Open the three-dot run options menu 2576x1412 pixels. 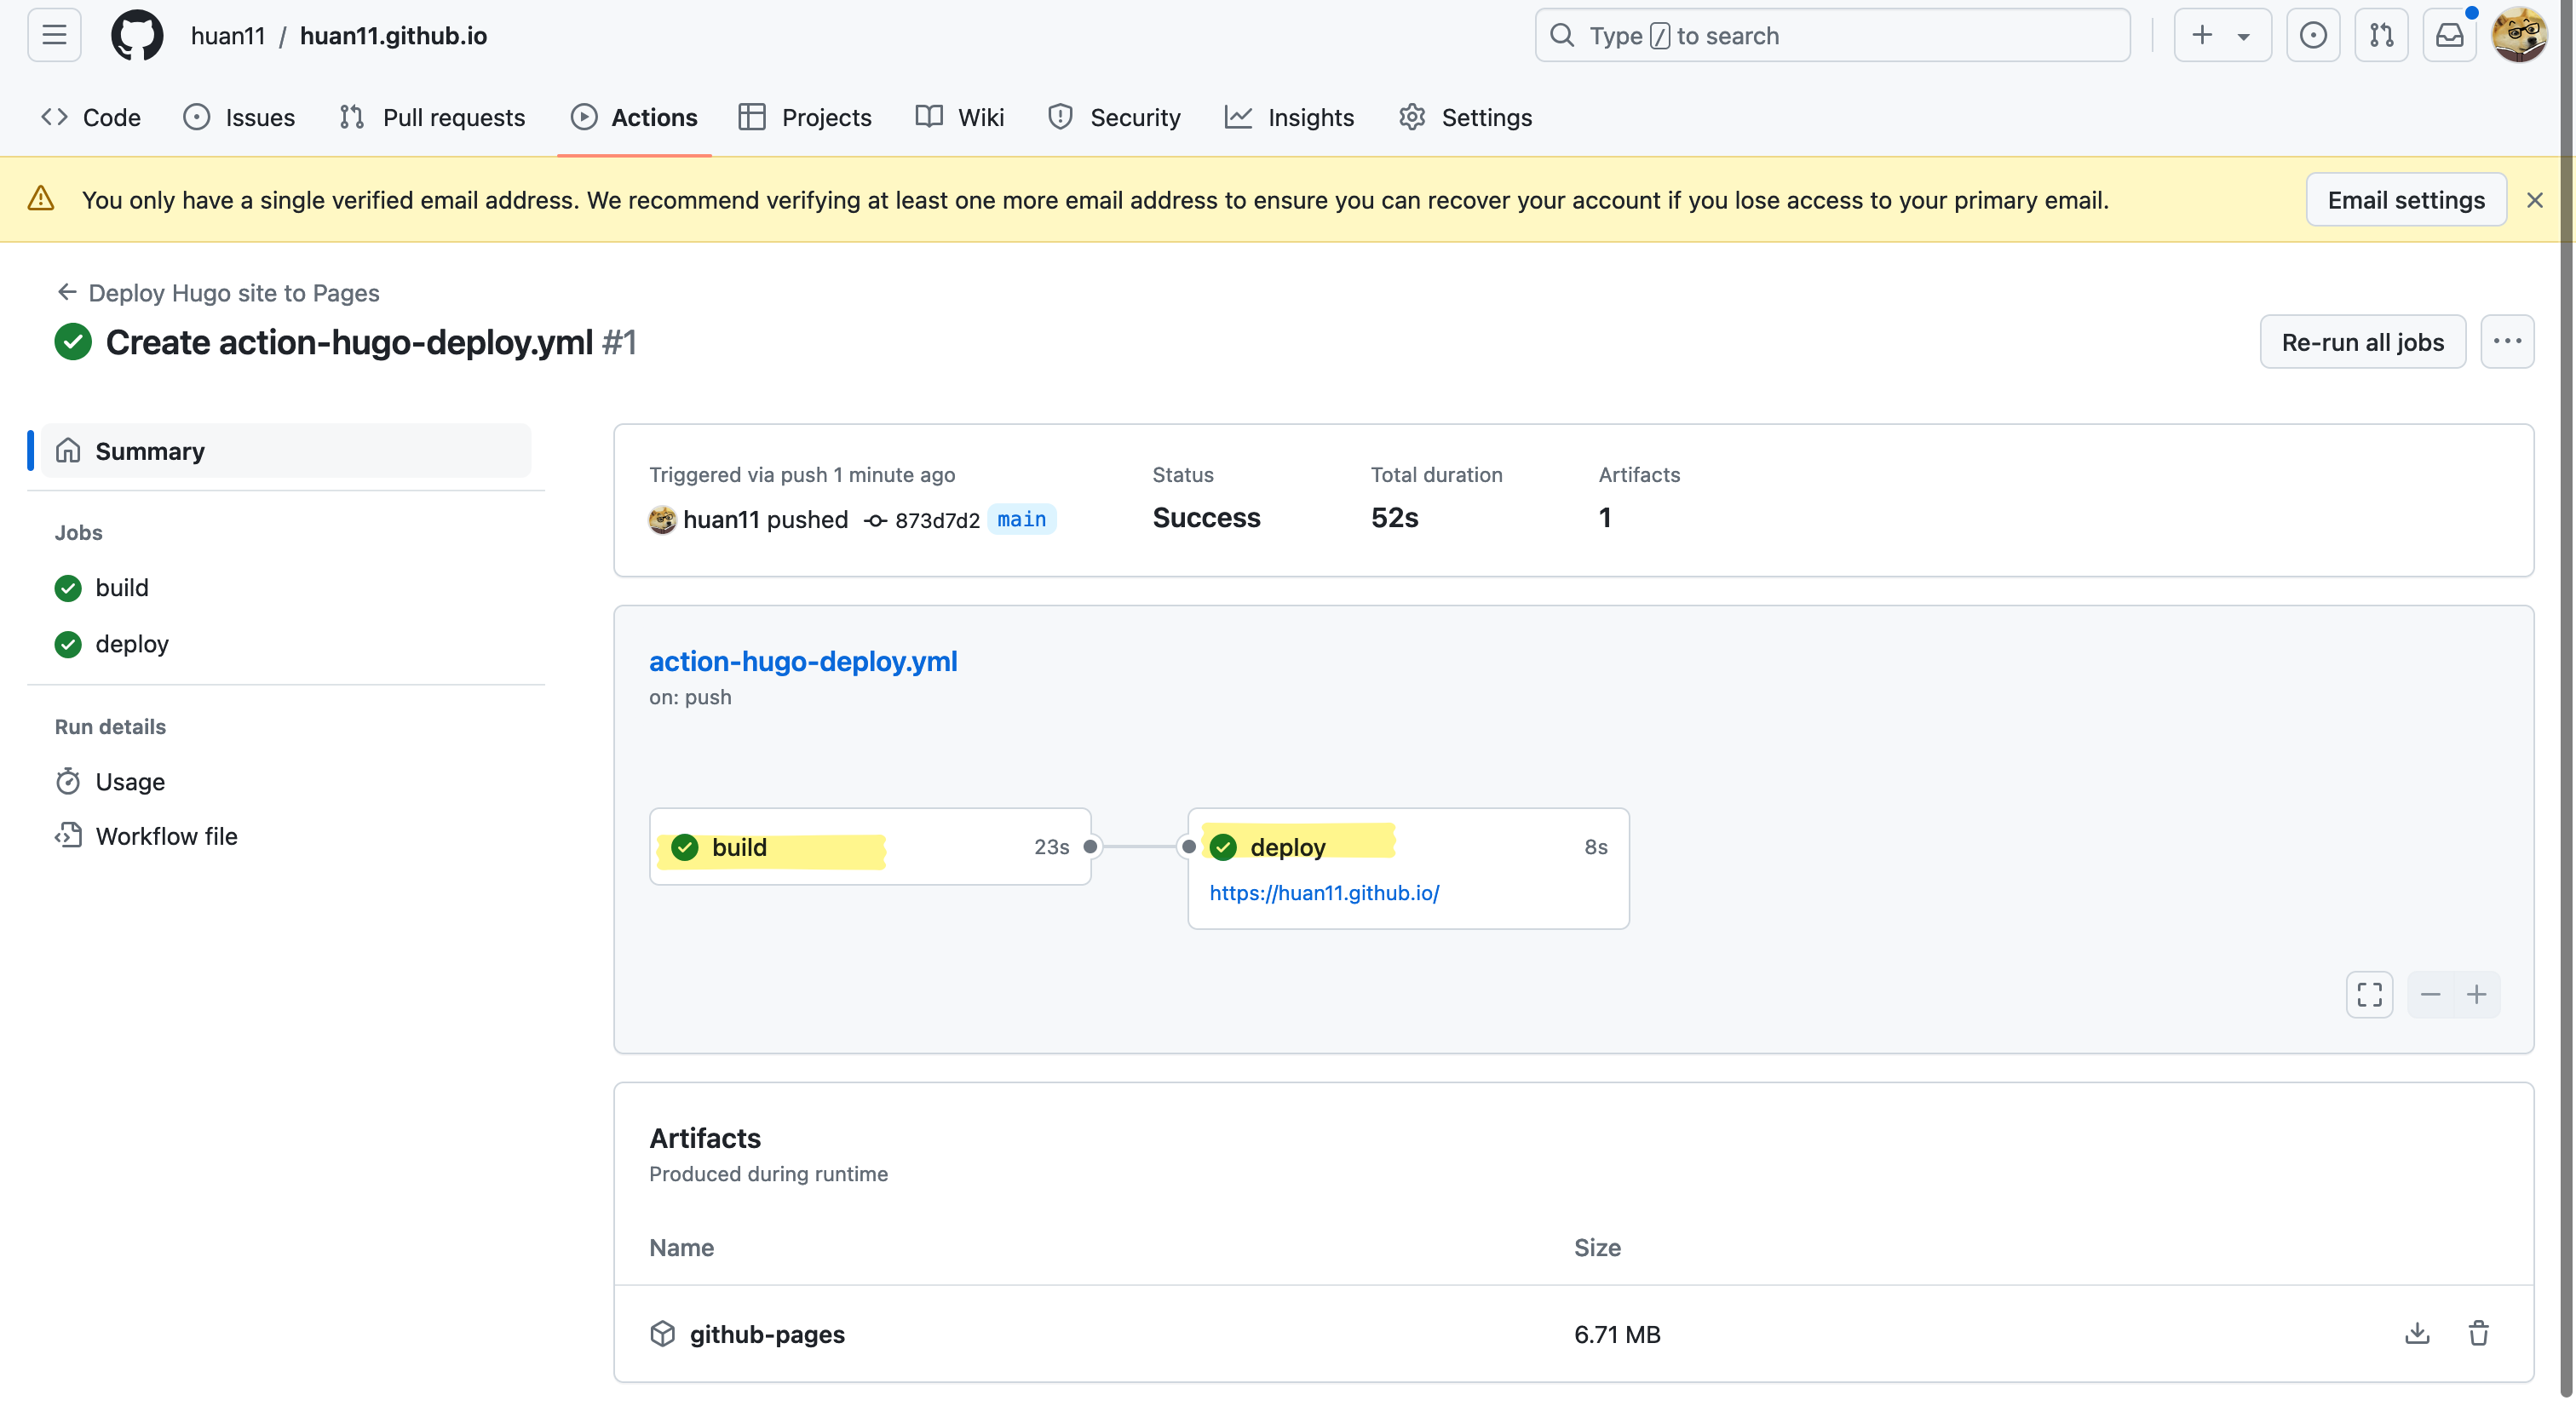click(2507, 342)
